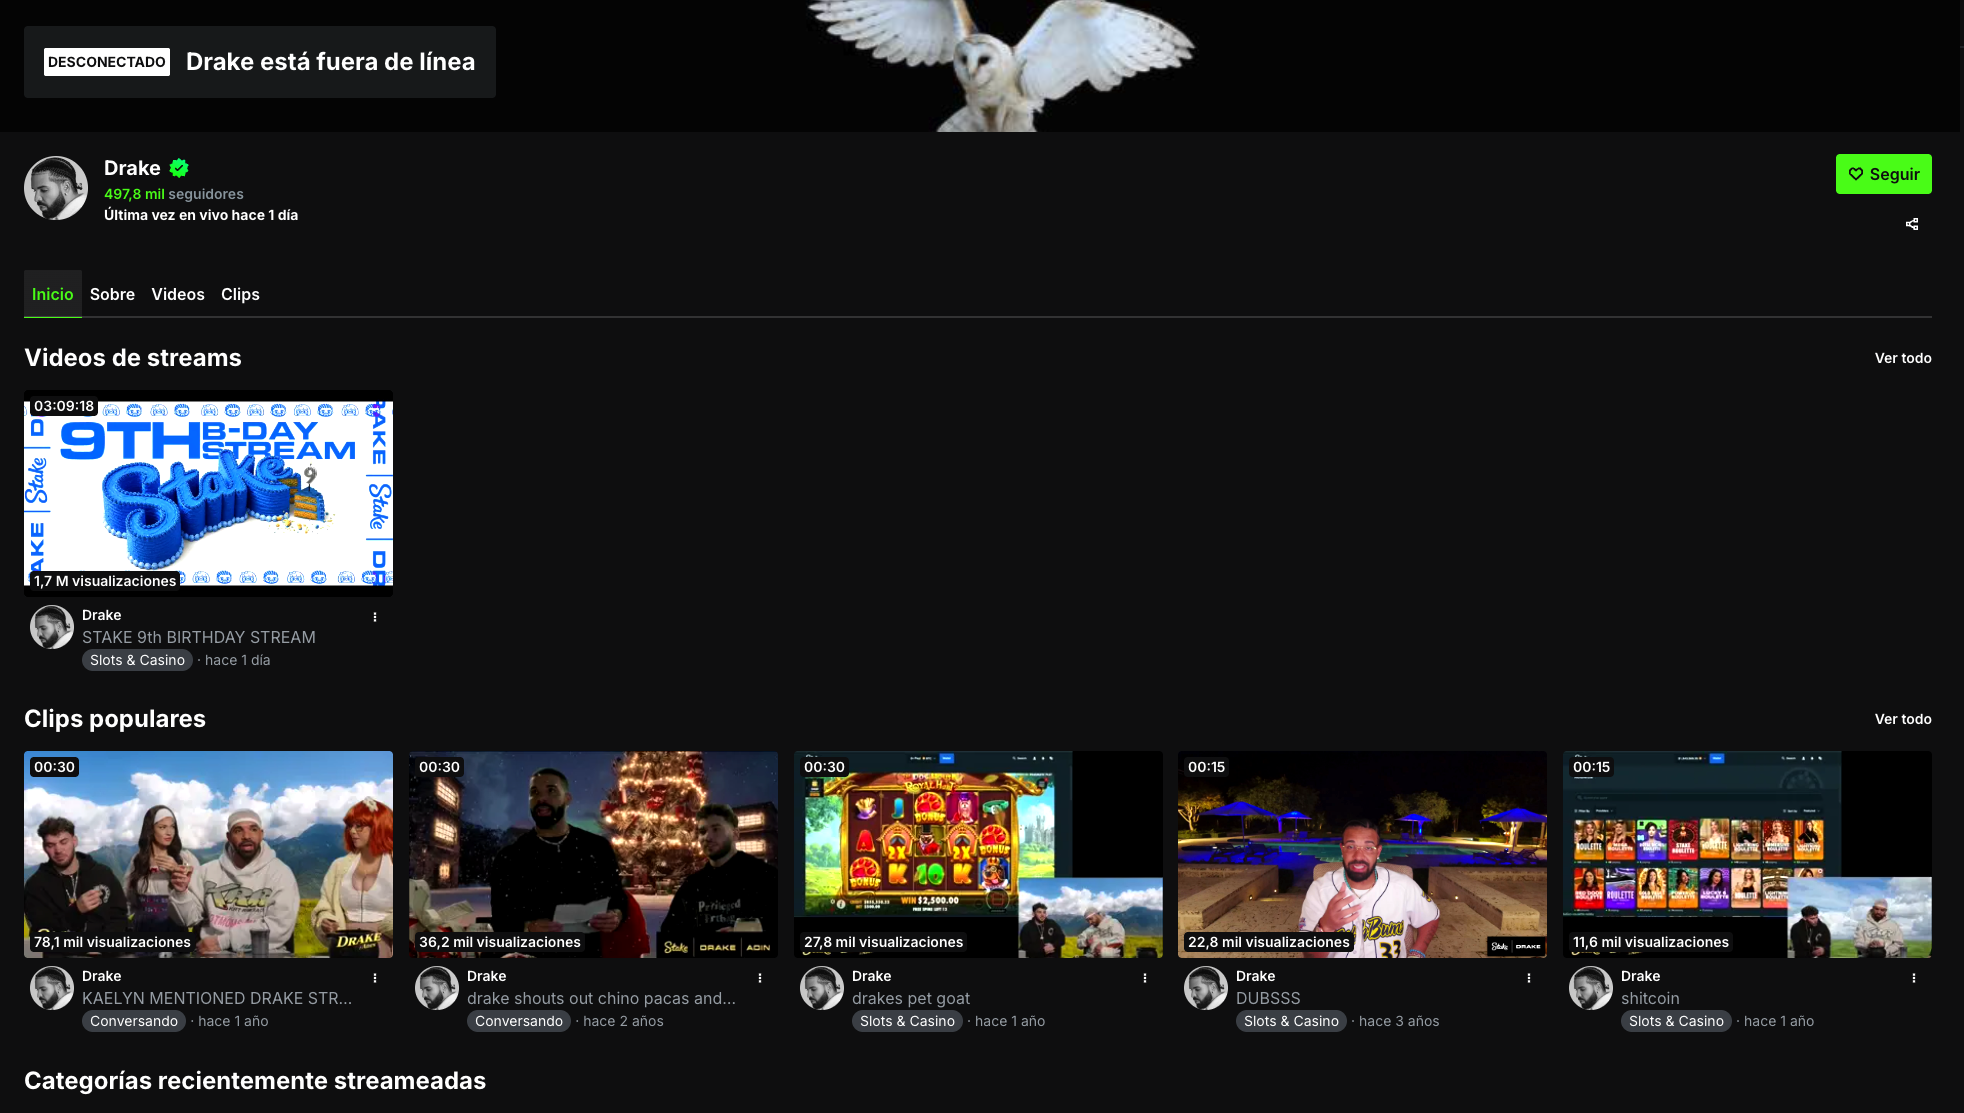Click Drake name above DUBSSS title

coord(1256,976)
